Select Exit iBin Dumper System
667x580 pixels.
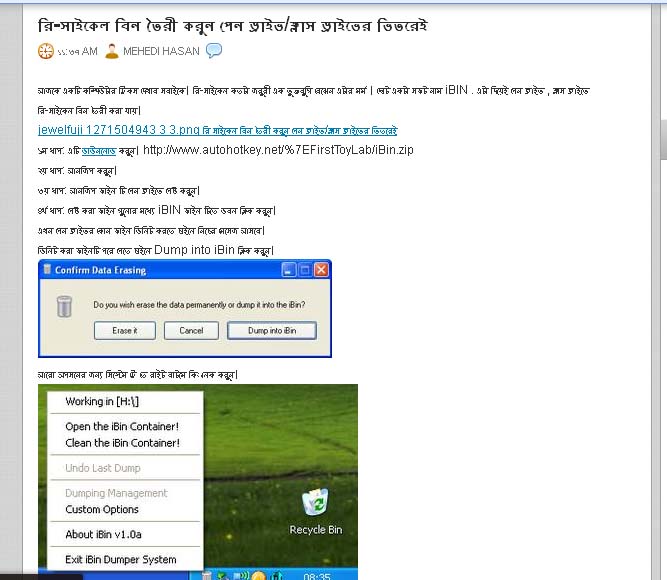(121, 560)
